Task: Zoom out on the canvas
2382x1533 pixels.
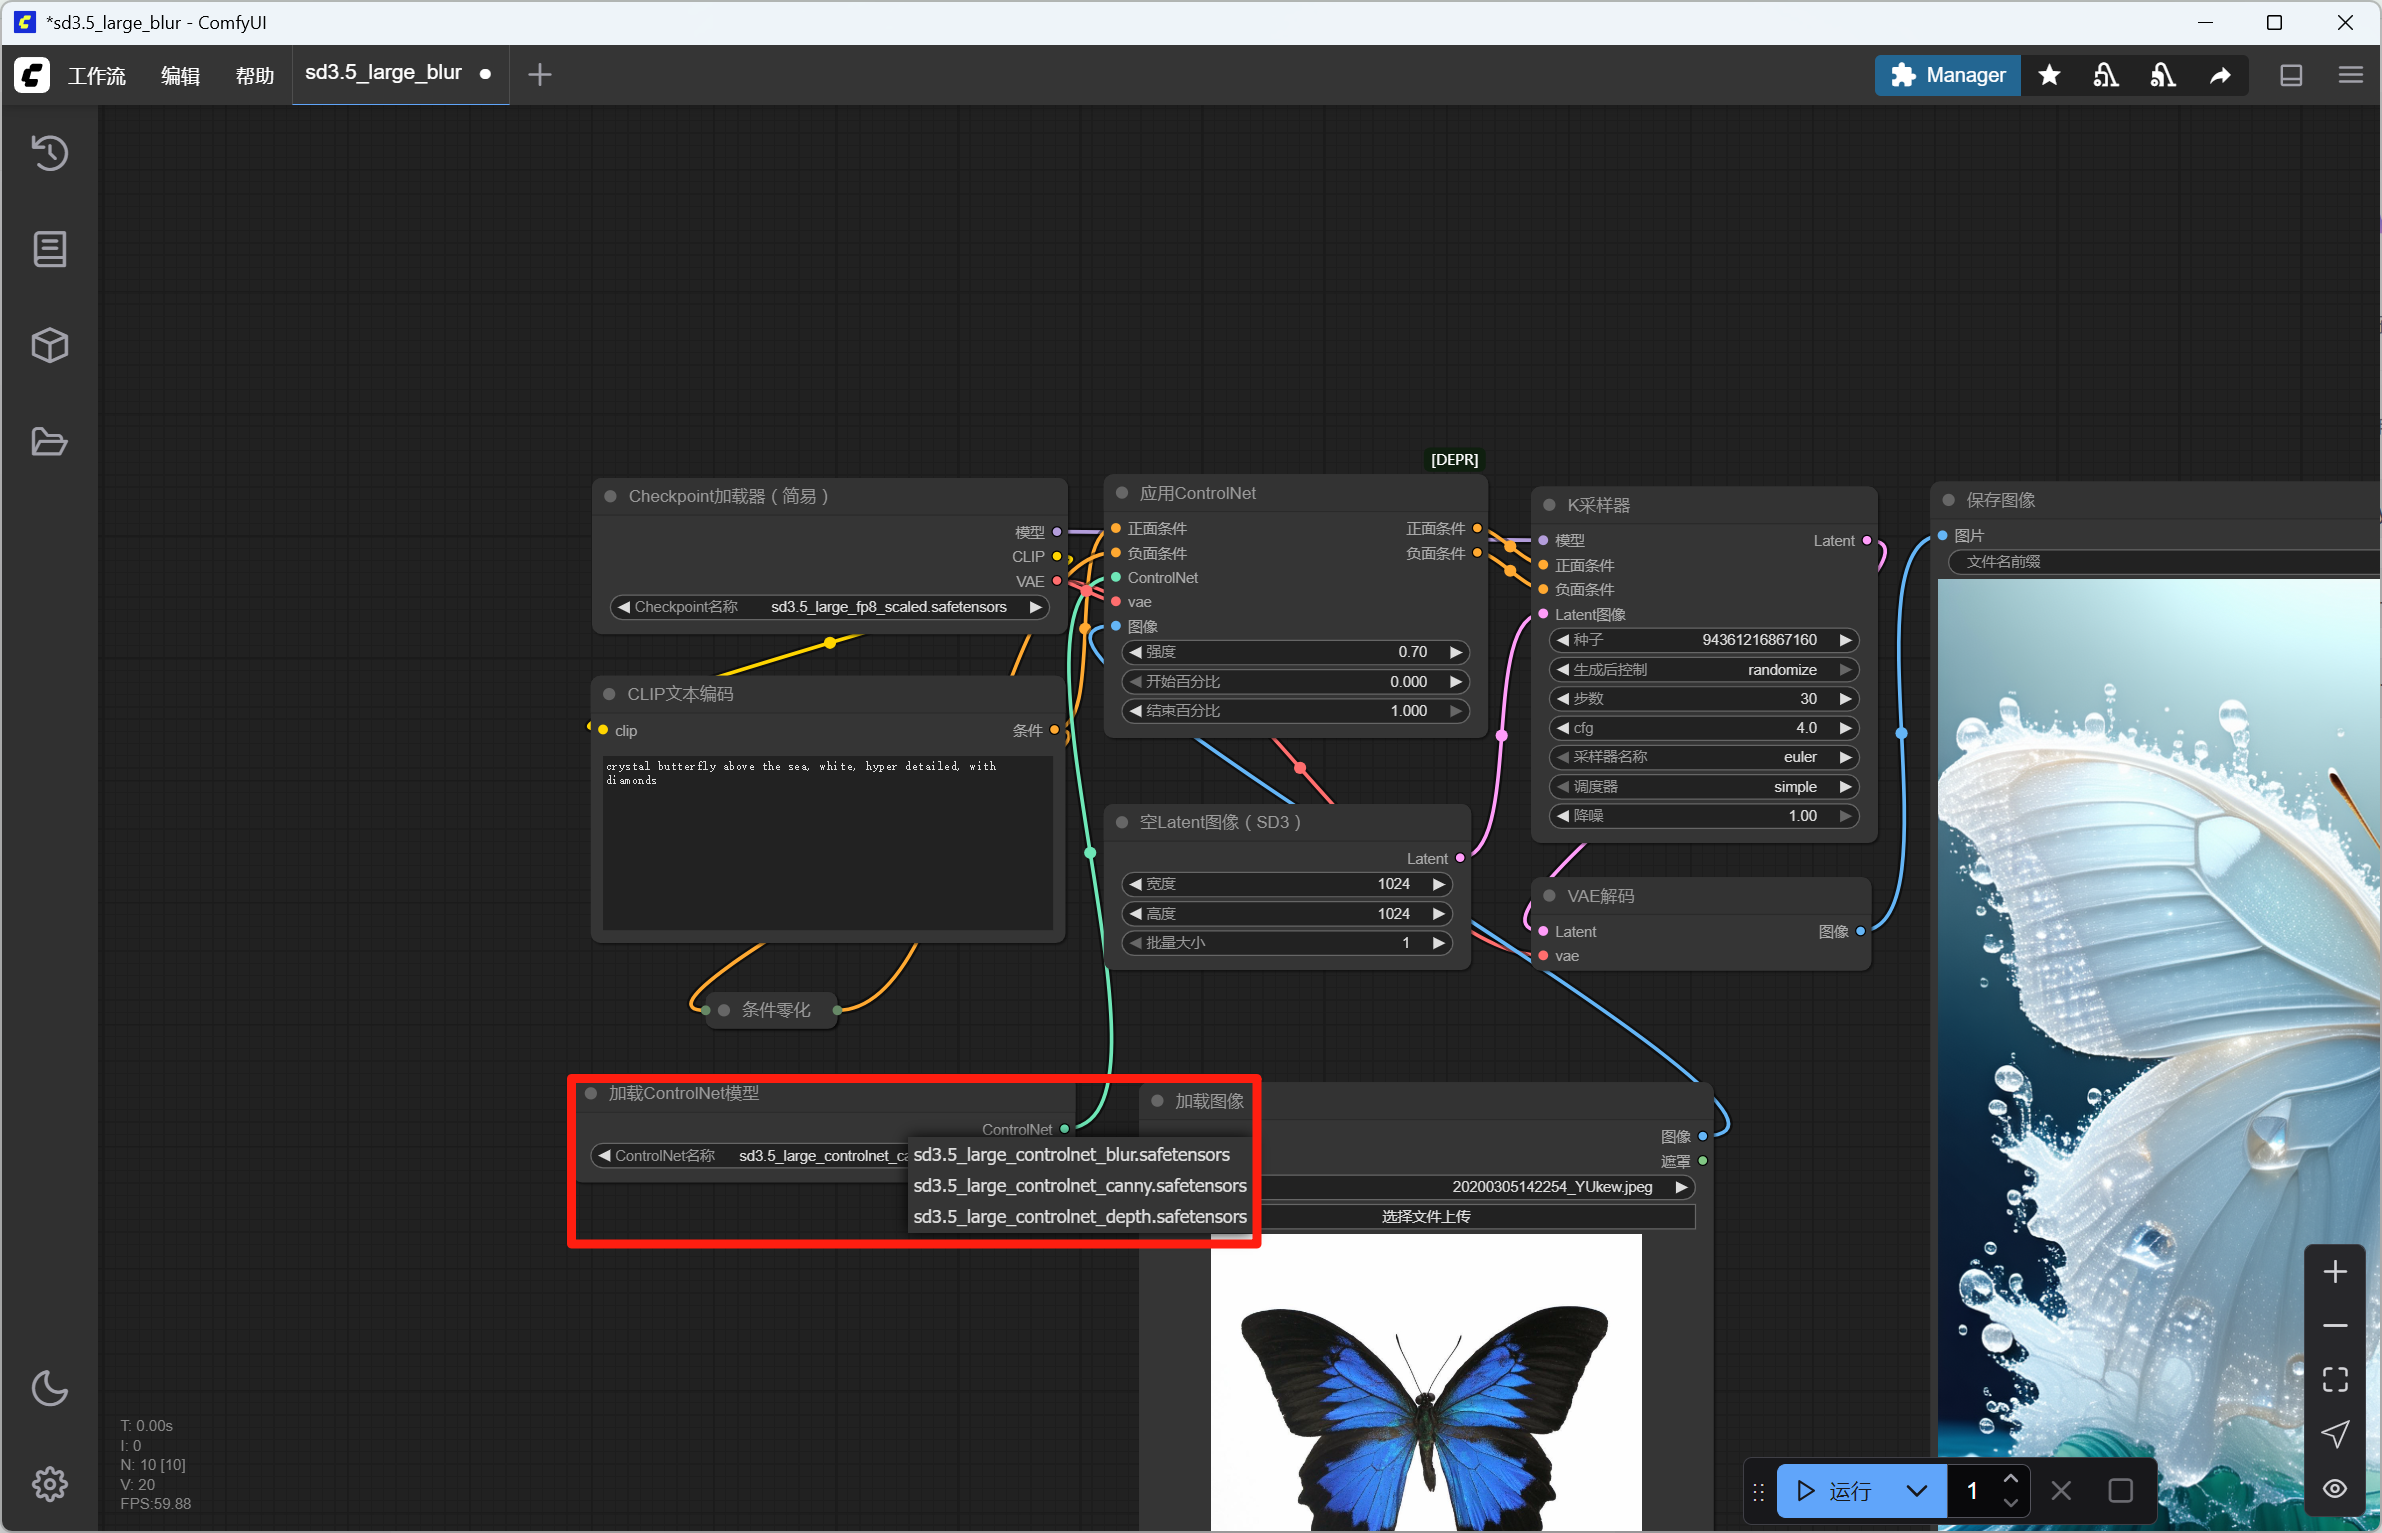Action: (x=2335, y=1325)
